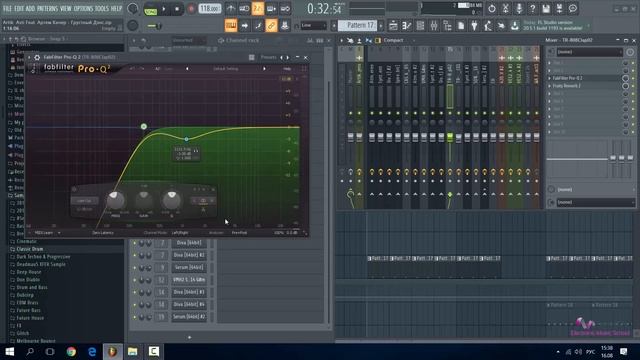Open Google Chrome from the taskbar
Image resolution: width=640 pixels, height=360 pixels.
pos(71,351)
